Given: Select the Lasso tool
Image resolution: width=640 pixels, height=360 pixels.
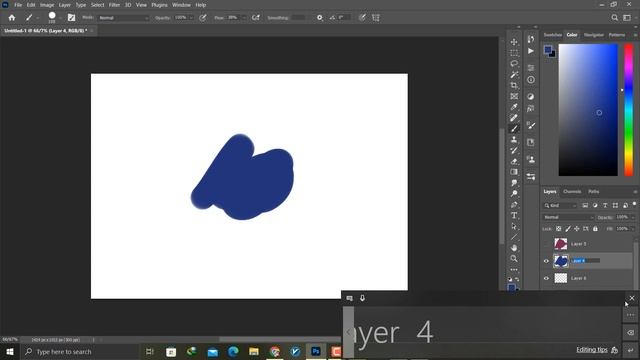Looking at the screenshot, I should pos(514,64).
